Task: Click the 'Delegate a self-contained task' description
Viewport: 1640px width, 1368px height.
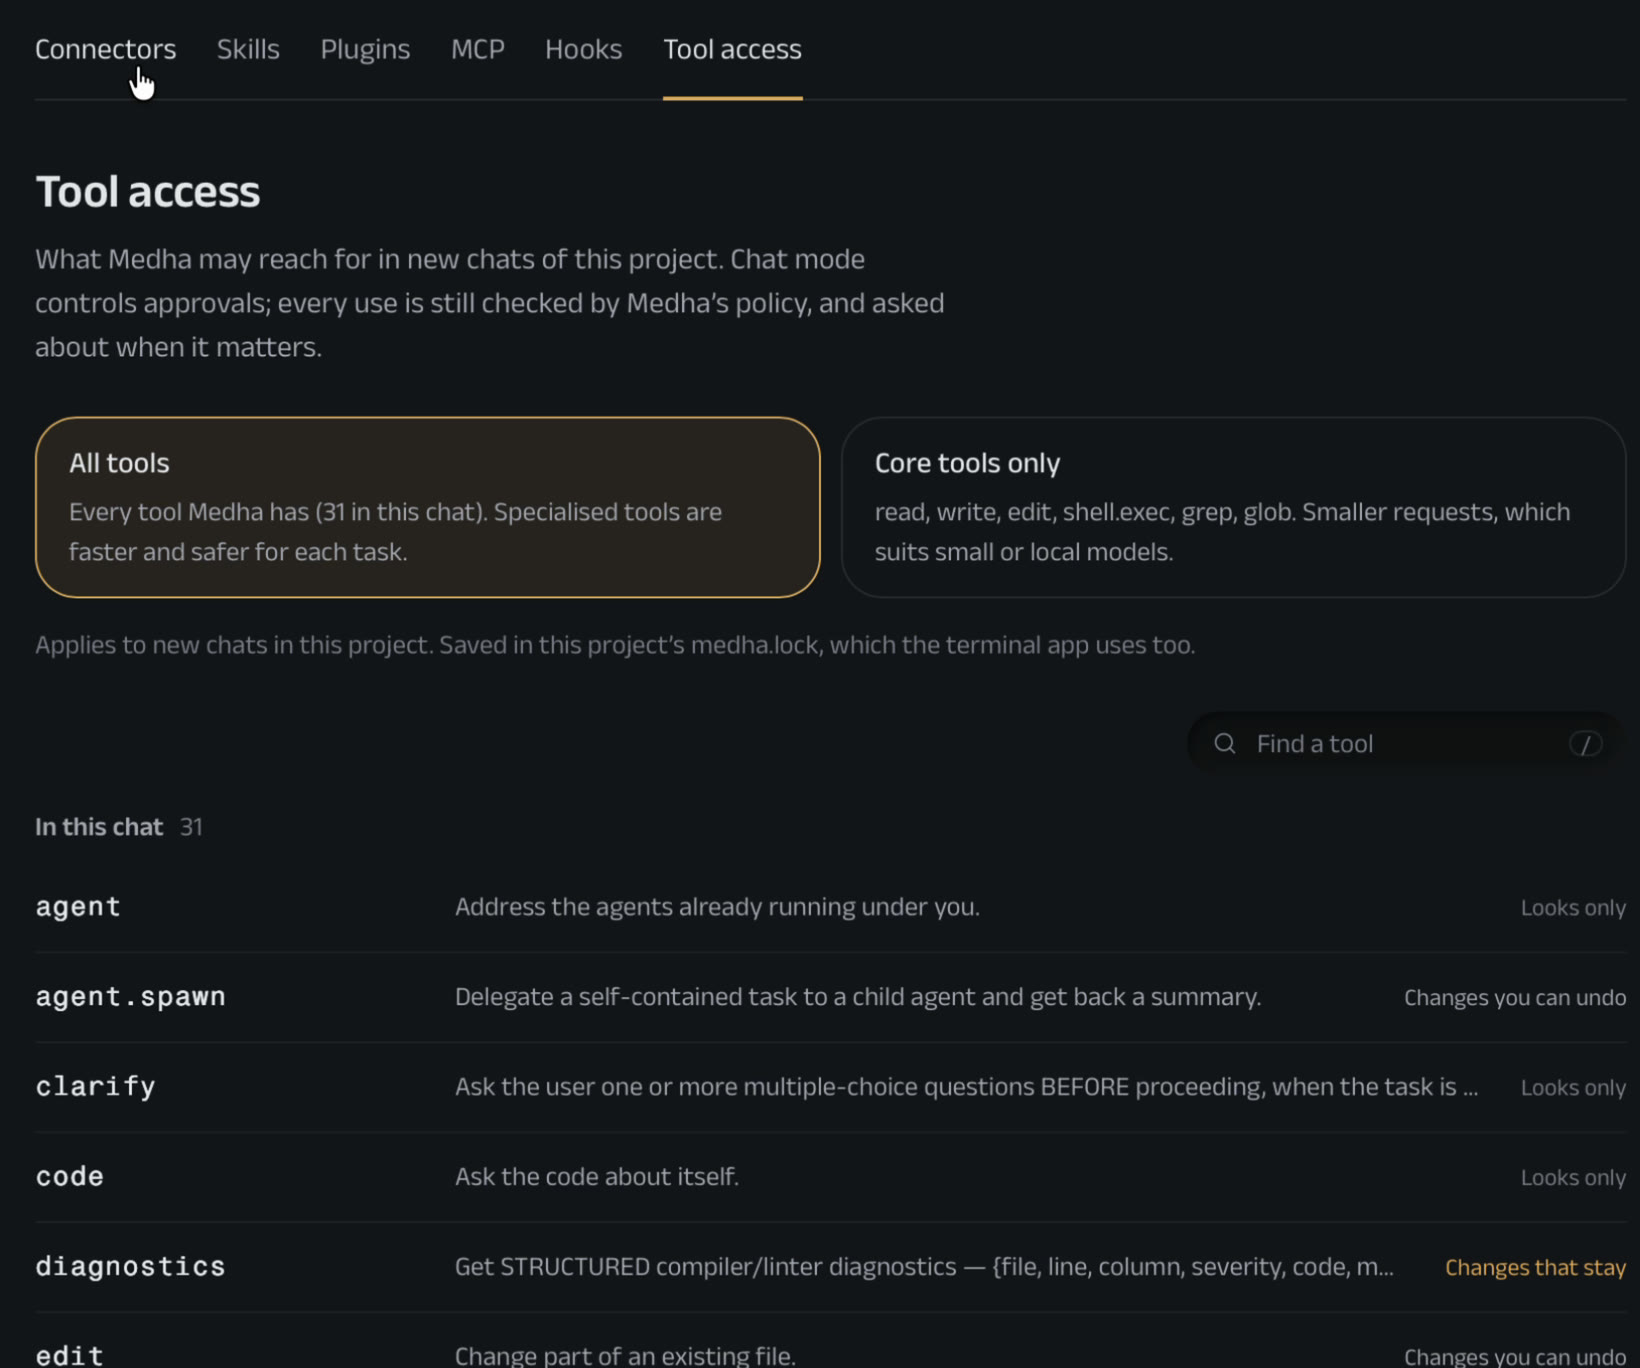Action: (x=858, y=997)
